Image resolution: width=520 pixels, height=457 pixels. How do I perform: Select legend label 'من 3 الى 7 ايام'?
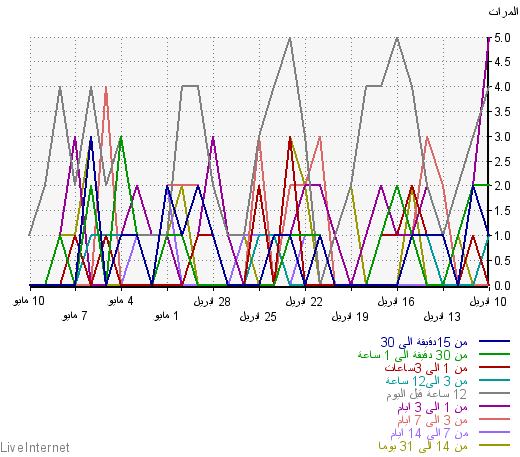click(x=432, y=420)
